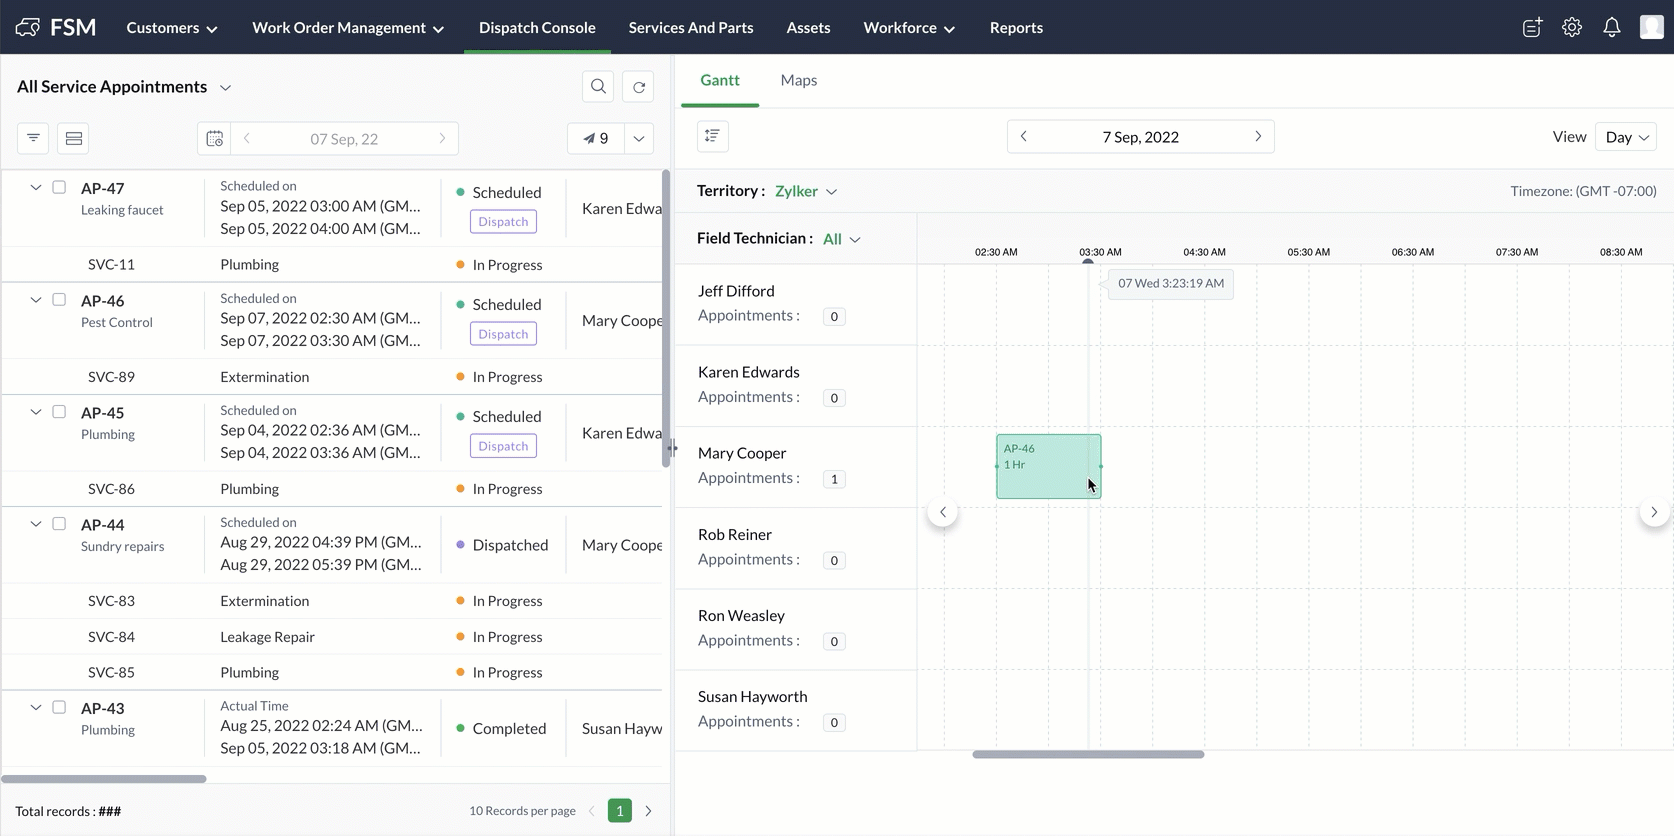Check the AP-47 appointment checkbox
Screen dimensions: 1674x836
[59, 187]
